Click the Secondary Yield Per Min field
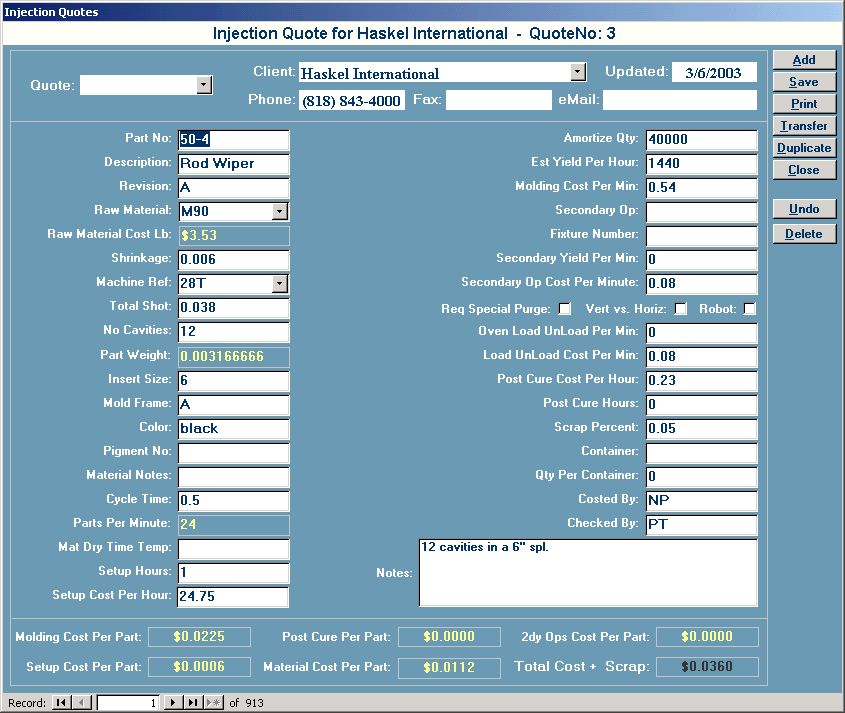845x713 pixels. 702,259
